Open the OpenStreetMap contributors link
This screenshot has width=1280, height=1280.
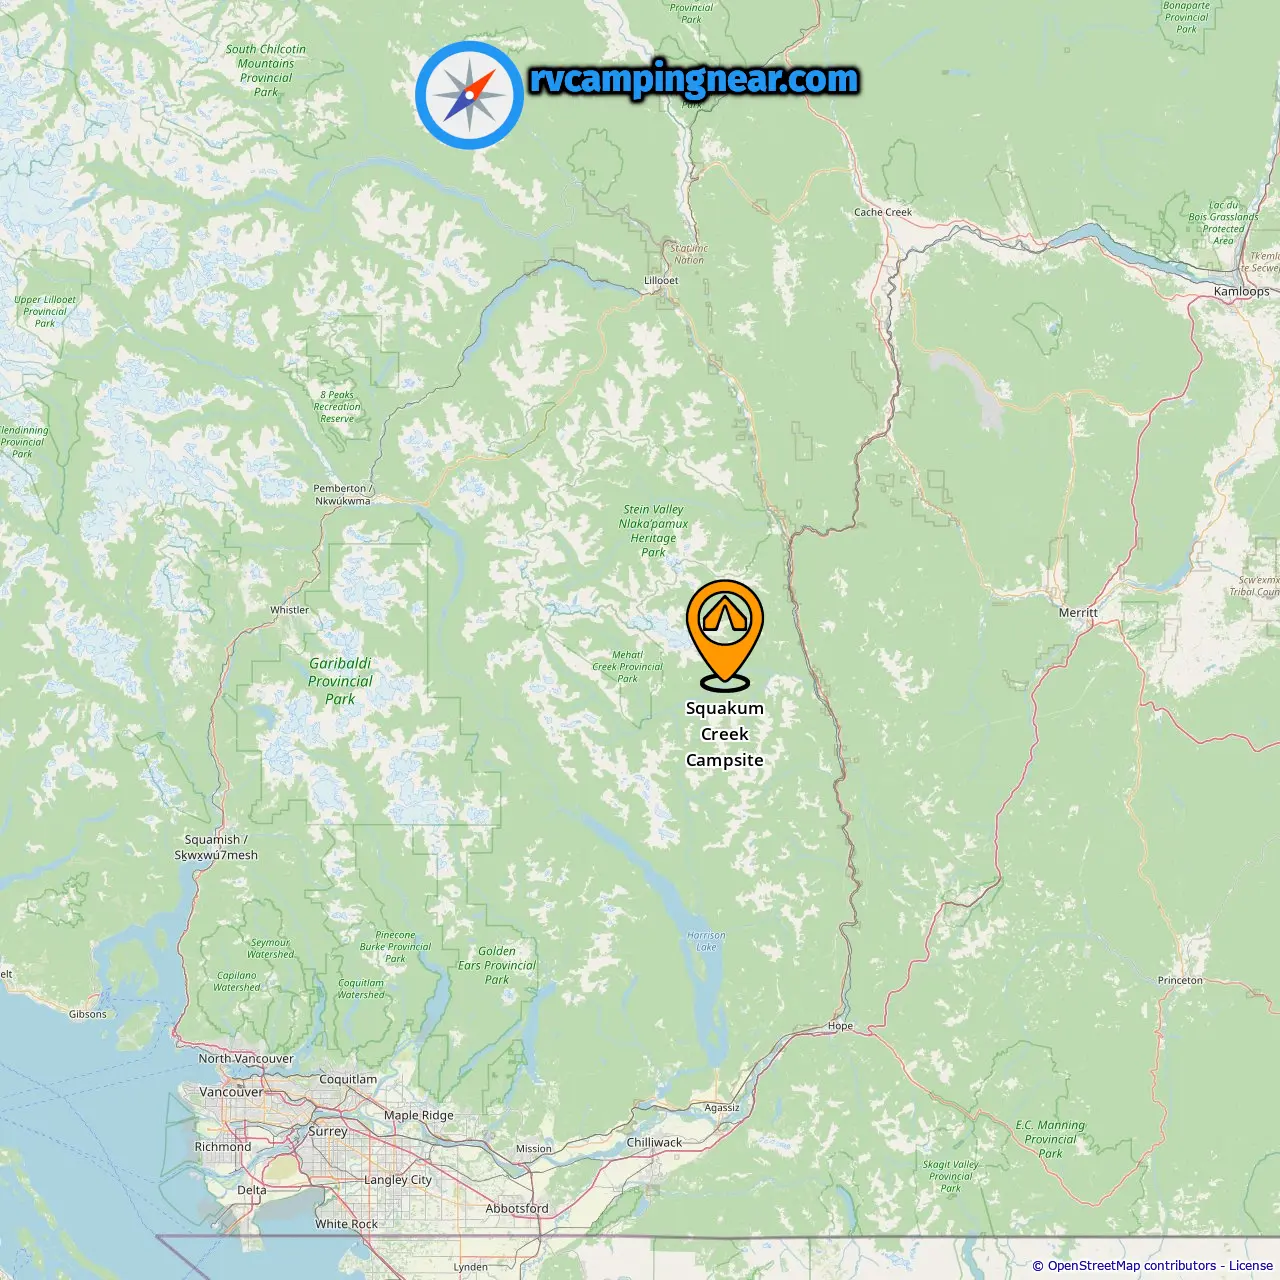tap(1132, 1266)
